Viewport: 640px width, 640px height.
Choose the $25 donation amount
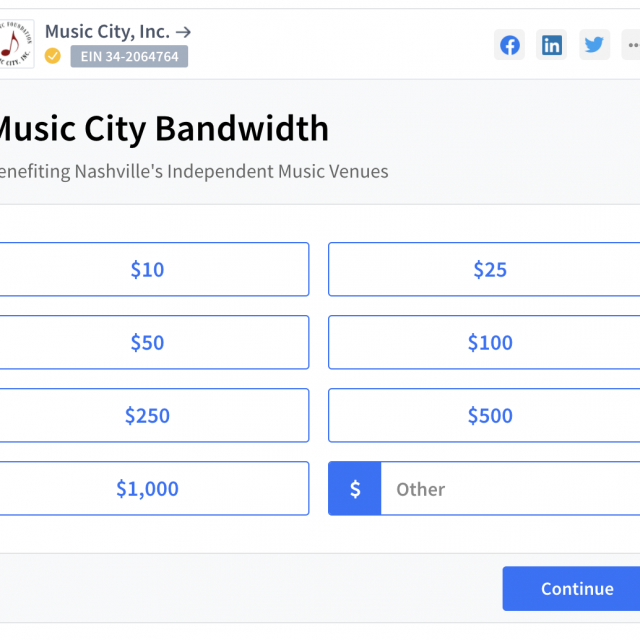click(x=489, y=270)
